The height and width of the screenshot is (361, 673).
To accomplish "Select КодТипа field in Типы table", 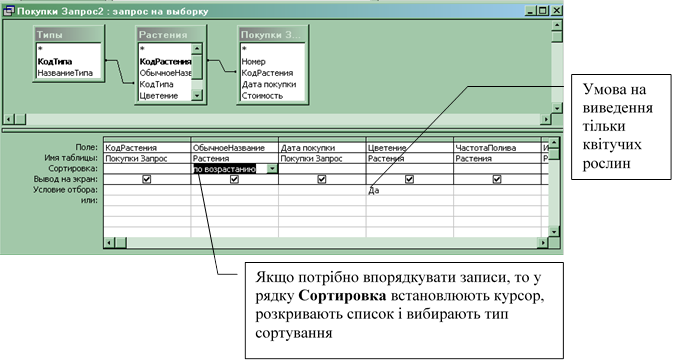I will point(55,61).
